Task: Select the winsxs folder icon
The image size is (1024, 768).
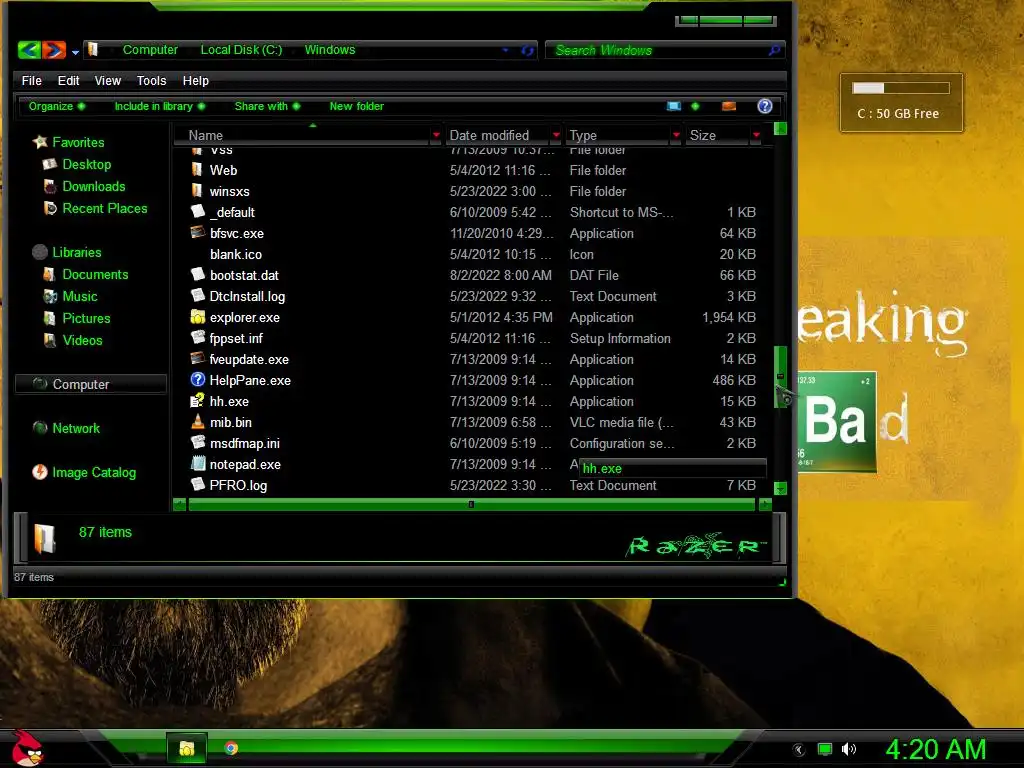Action: coord(197,191)
